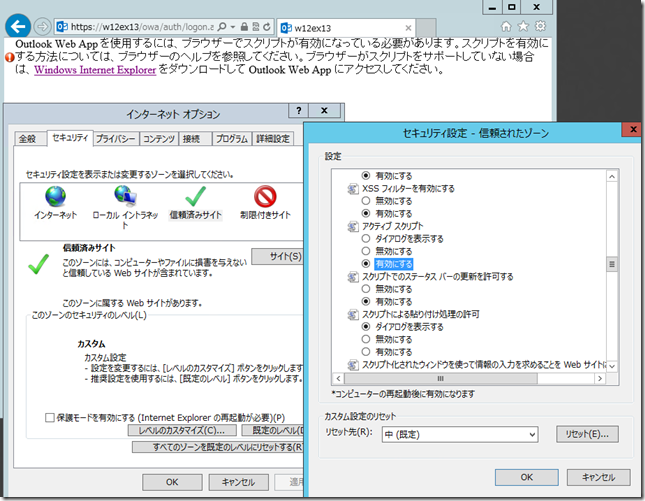Image resolution: width=645 pixels, height=501 pixels.
Task: Set XSS filter to 有効にする
Action: point(366,213)
